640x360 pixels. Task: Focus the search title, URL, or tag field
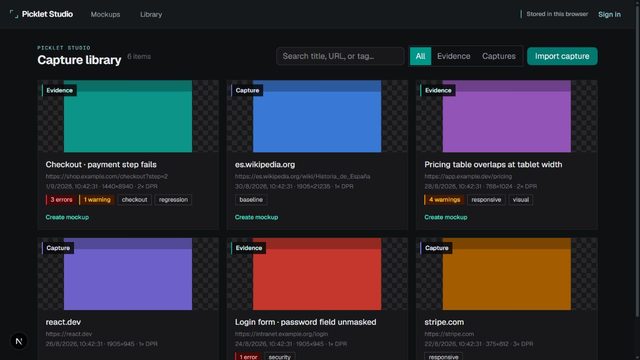[340, 56]
